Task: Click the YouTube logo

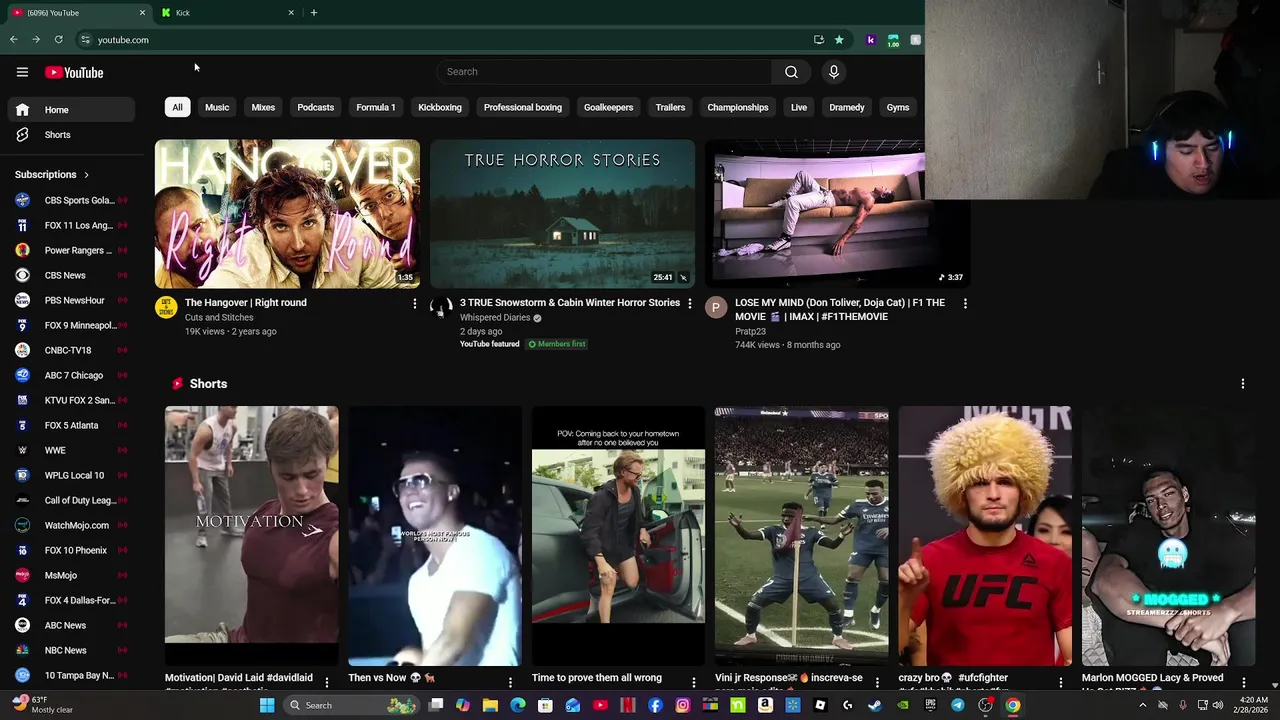Action: pyautogui.click(x=74, y=72)
